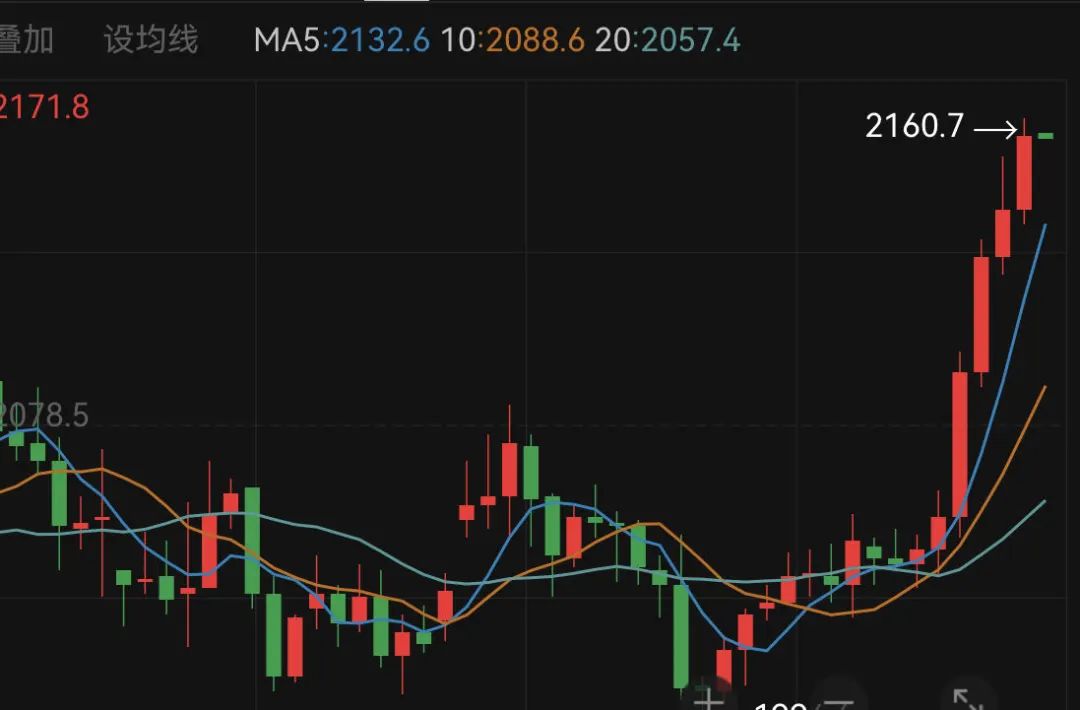
Task: Tap the 叠加 overlay button
Action: pos(26,39)
